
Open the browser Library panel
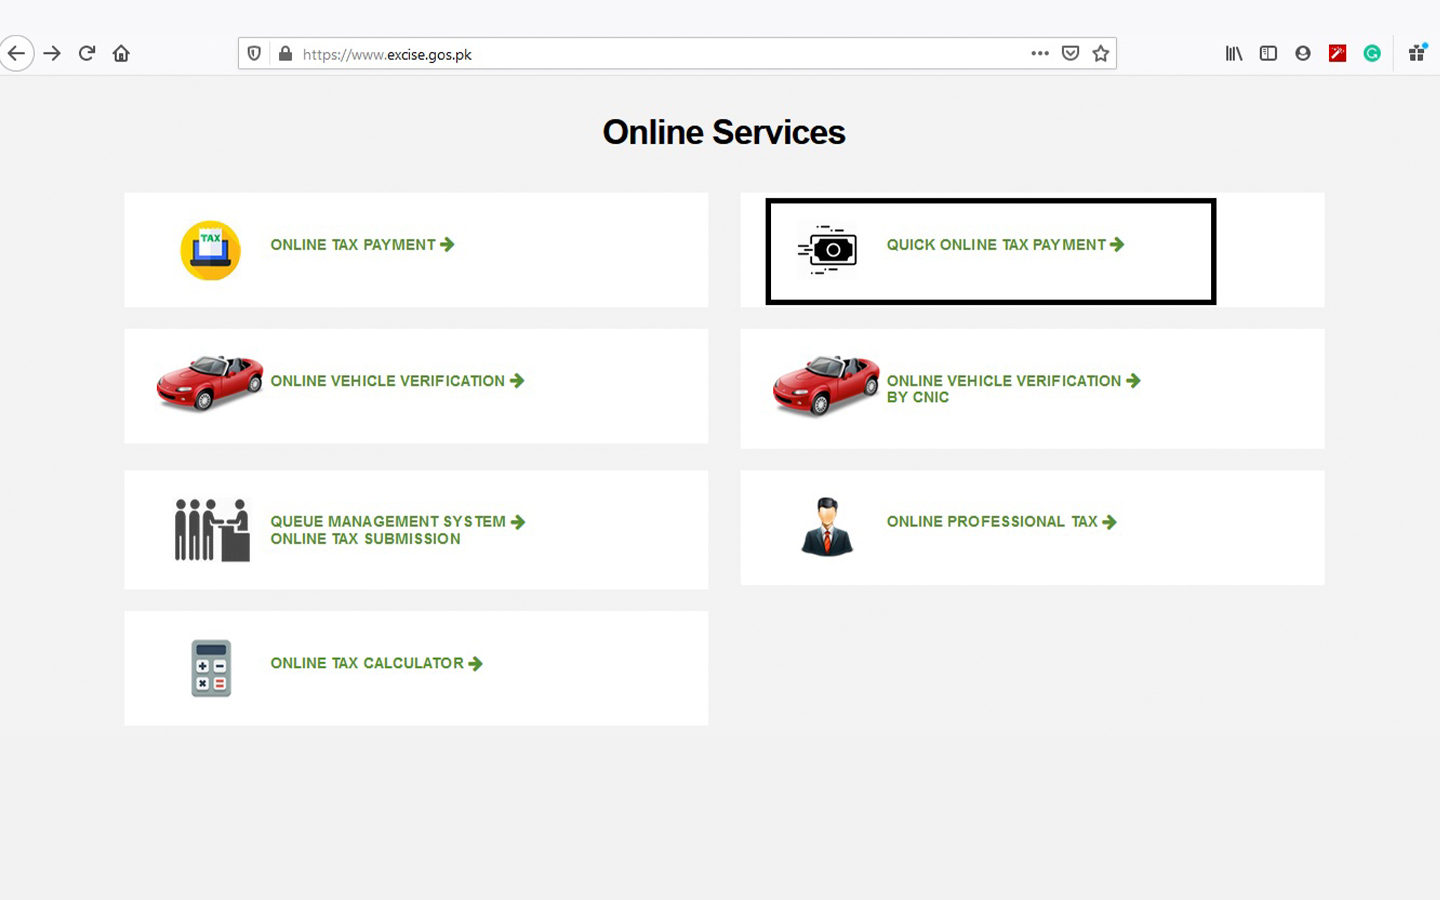(1233, 53)
